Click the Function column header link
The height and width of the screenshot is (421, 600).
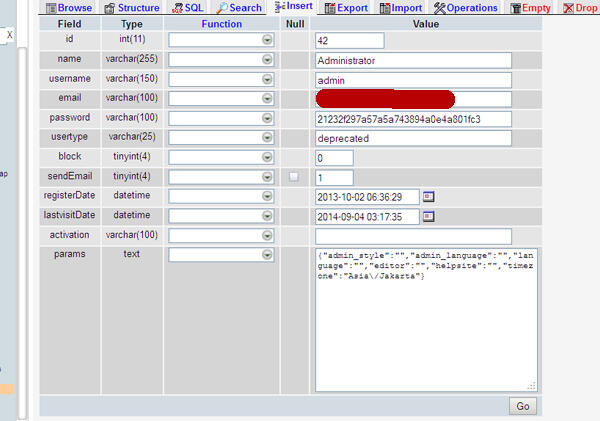[222, 24]
